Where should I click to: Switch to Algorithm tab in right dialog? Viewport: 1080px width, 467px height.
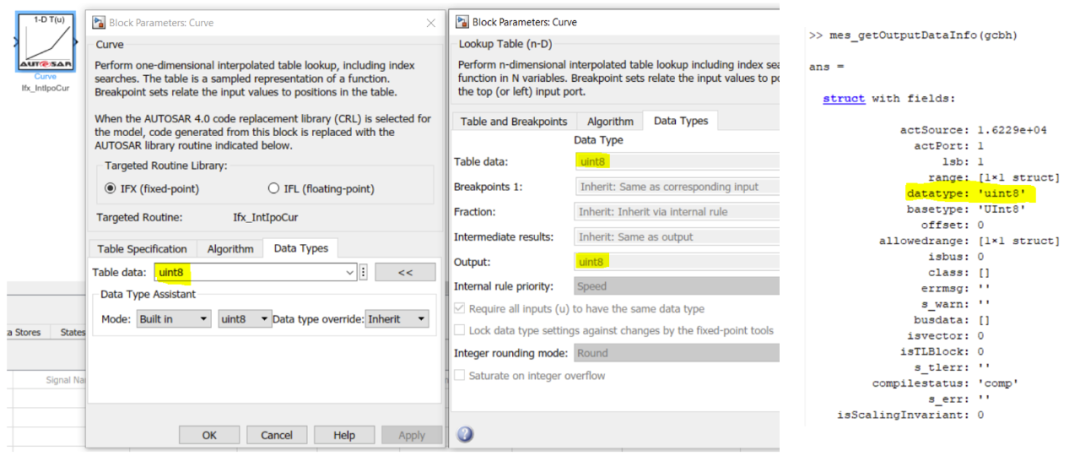click(610, 121)
